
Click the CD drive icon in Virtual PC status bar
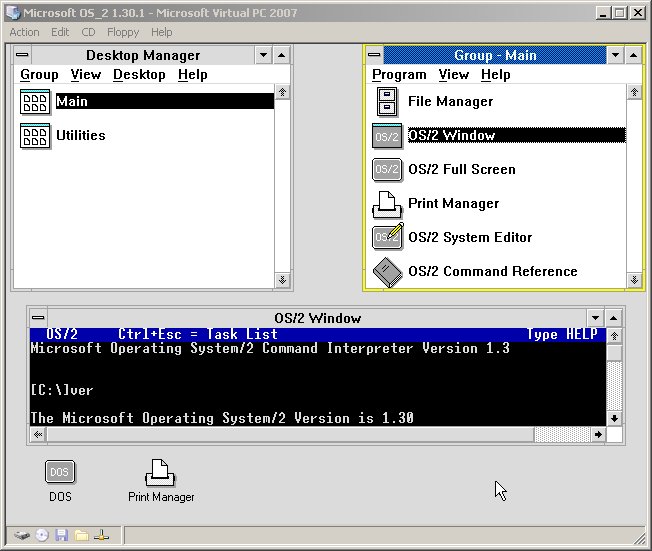coord(42,535)
